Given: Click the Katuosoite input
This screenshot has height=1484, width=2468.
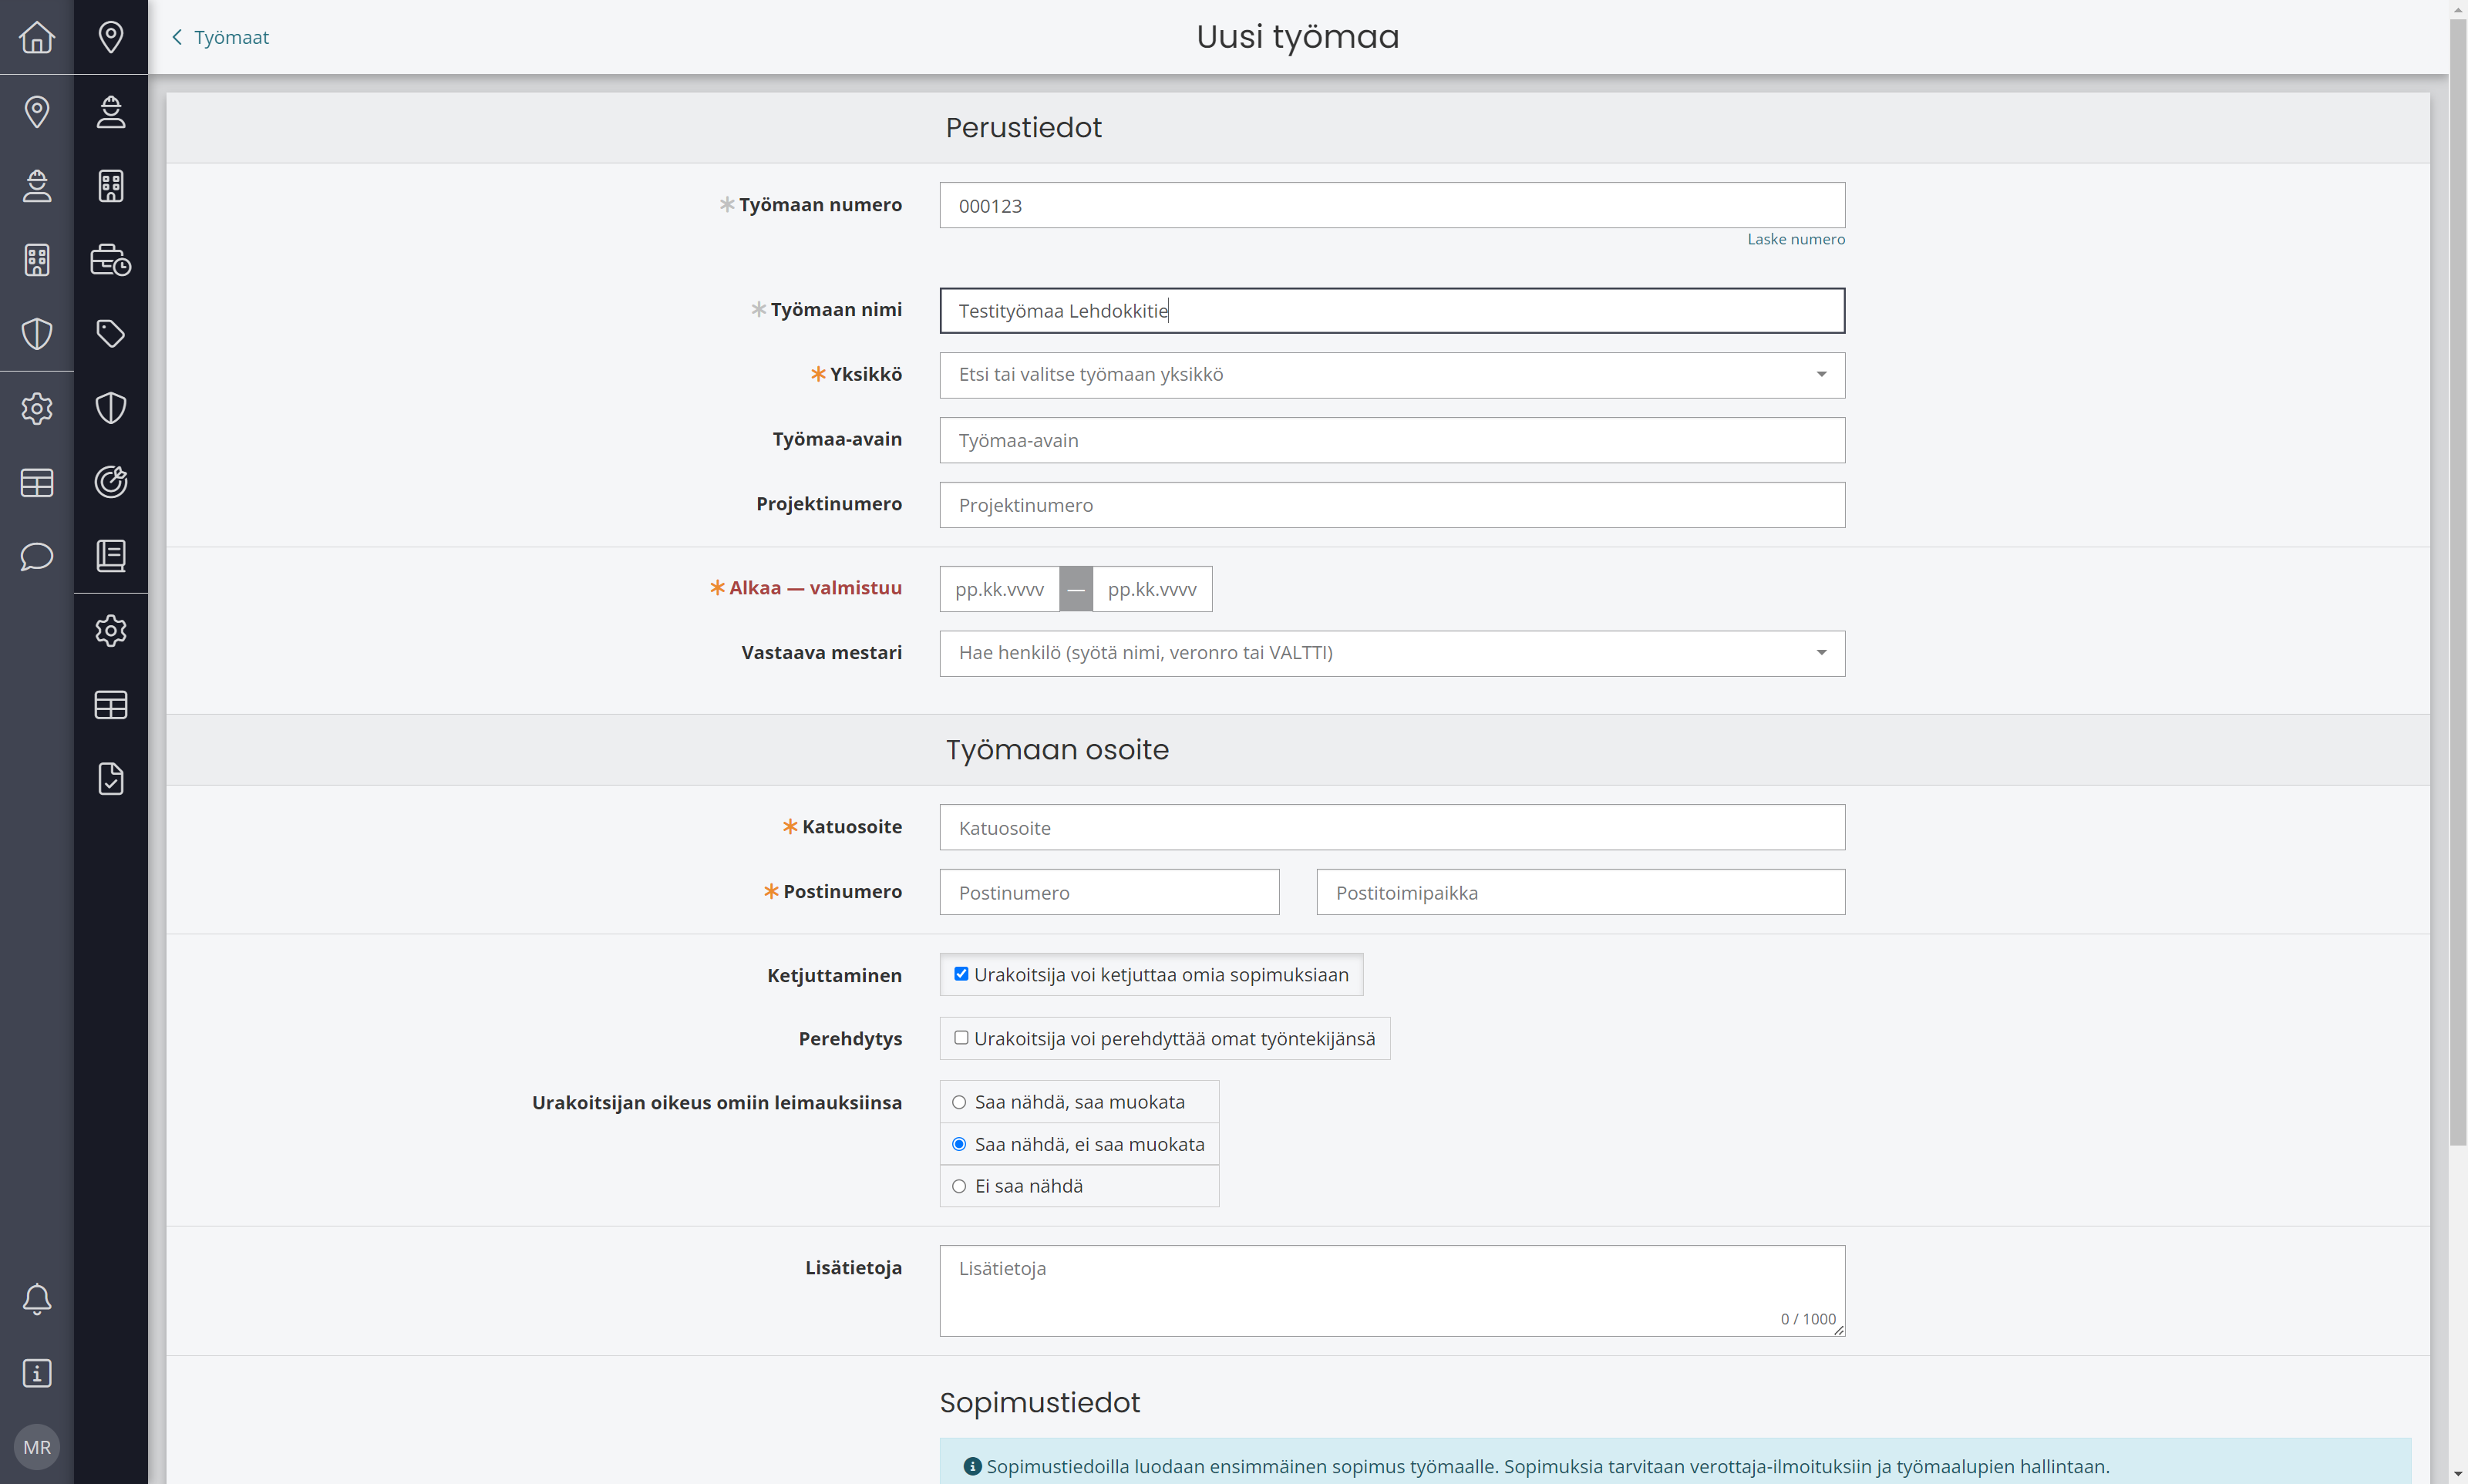Looking at the screenshot, I should [1392, 827].
